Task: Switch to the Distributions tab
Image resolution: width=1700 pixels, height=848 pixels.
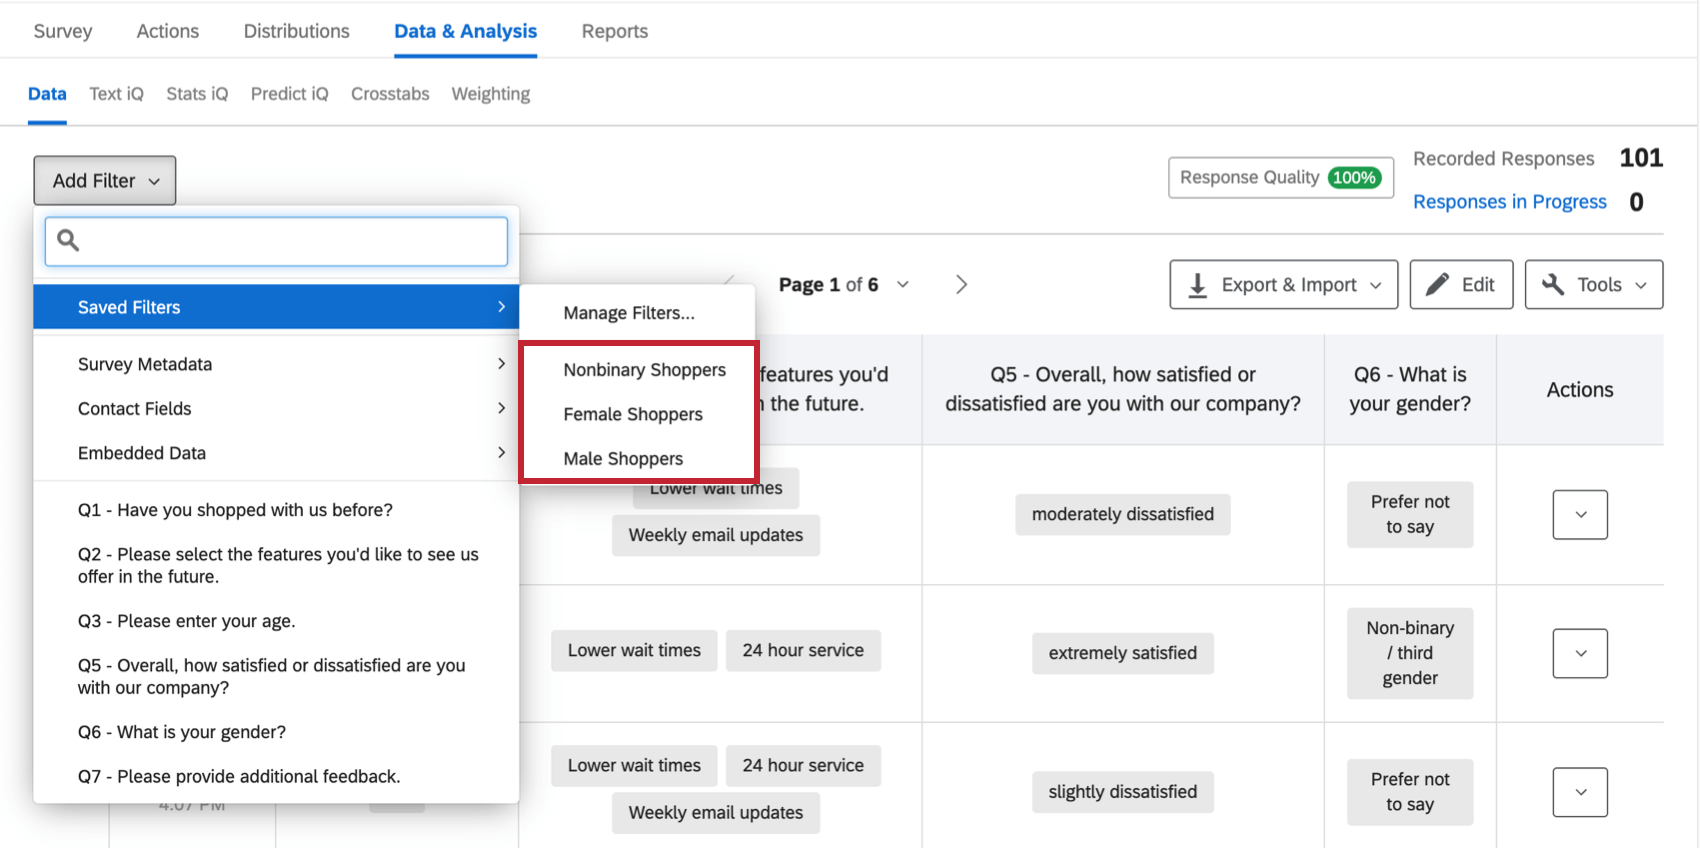Action: pyautogui.click(x=297, y=31)
